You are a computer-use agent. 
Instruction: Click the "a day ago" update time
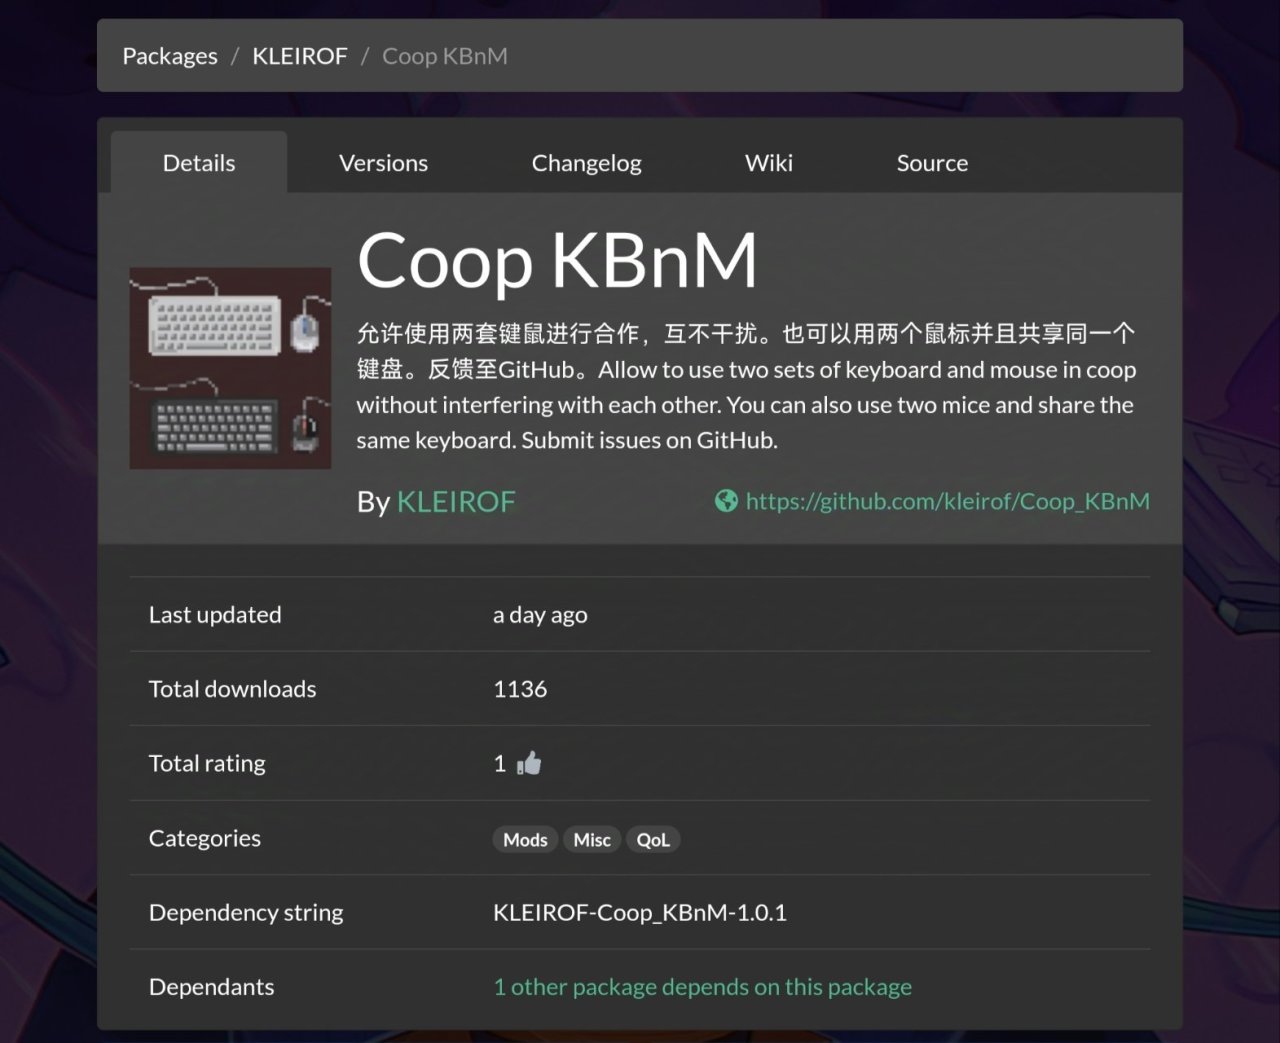pos(540,615)
